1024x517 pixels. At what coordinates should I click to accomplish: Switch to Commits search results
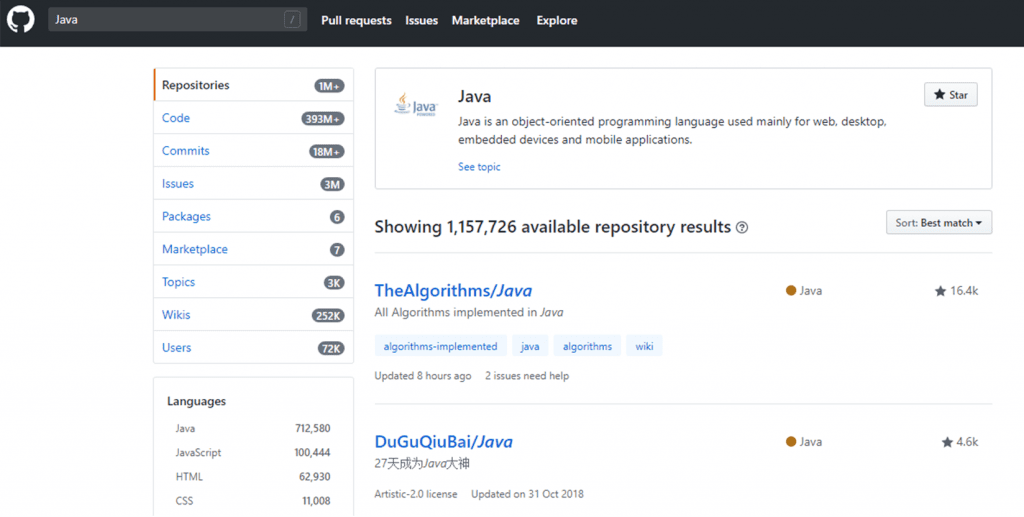coord(186,151)
